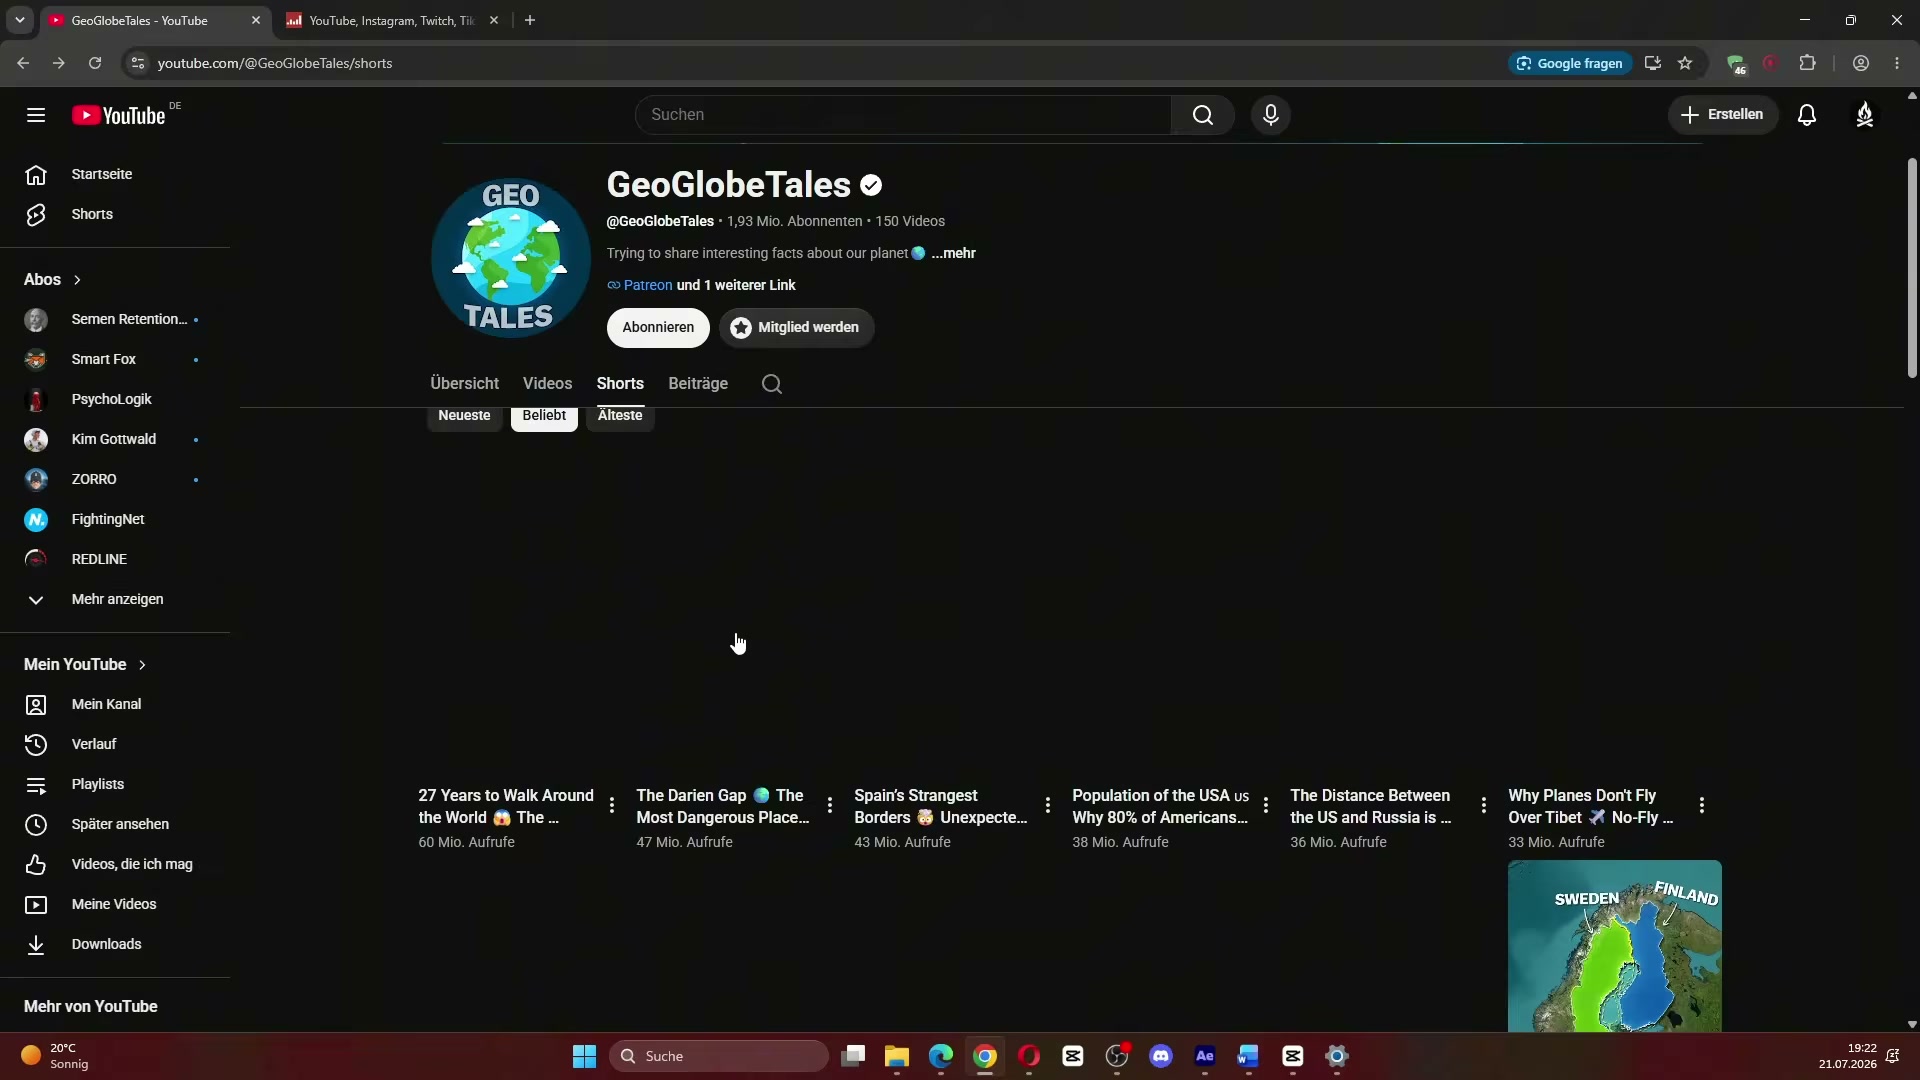This screenshot has width=1920, height=1080.
Task: Start voice search with the microphone
Action: [1271, 115]
